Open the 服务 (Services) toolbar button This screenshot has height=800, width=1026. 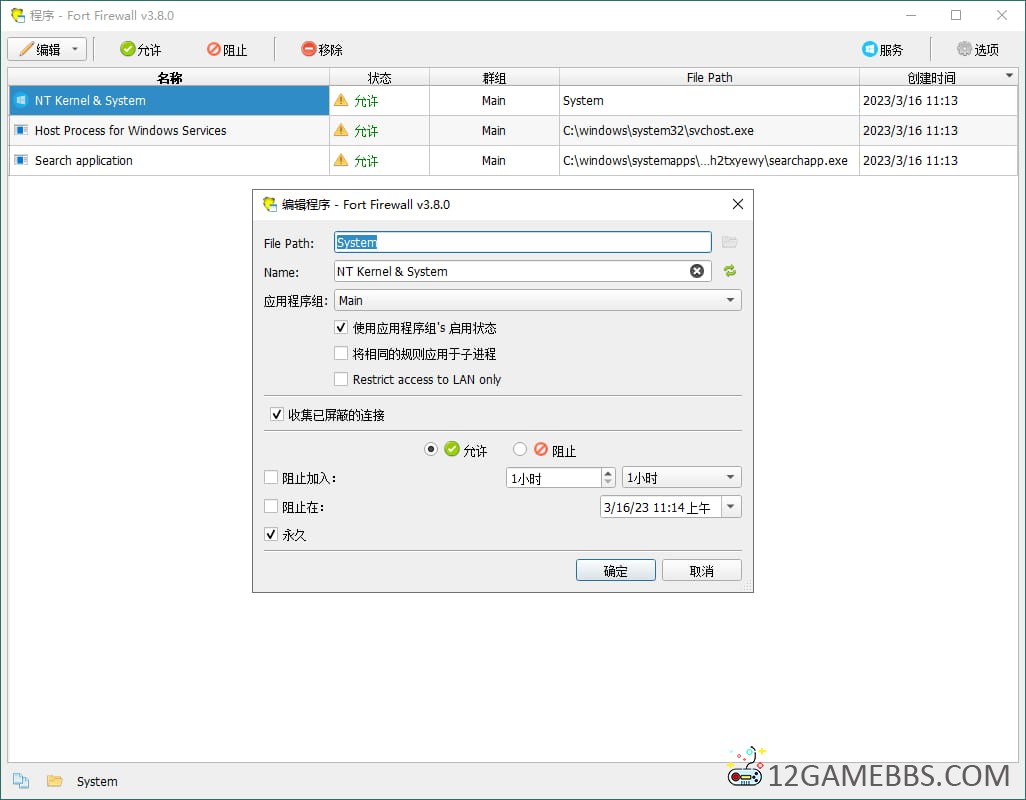[x=883, y=50]
